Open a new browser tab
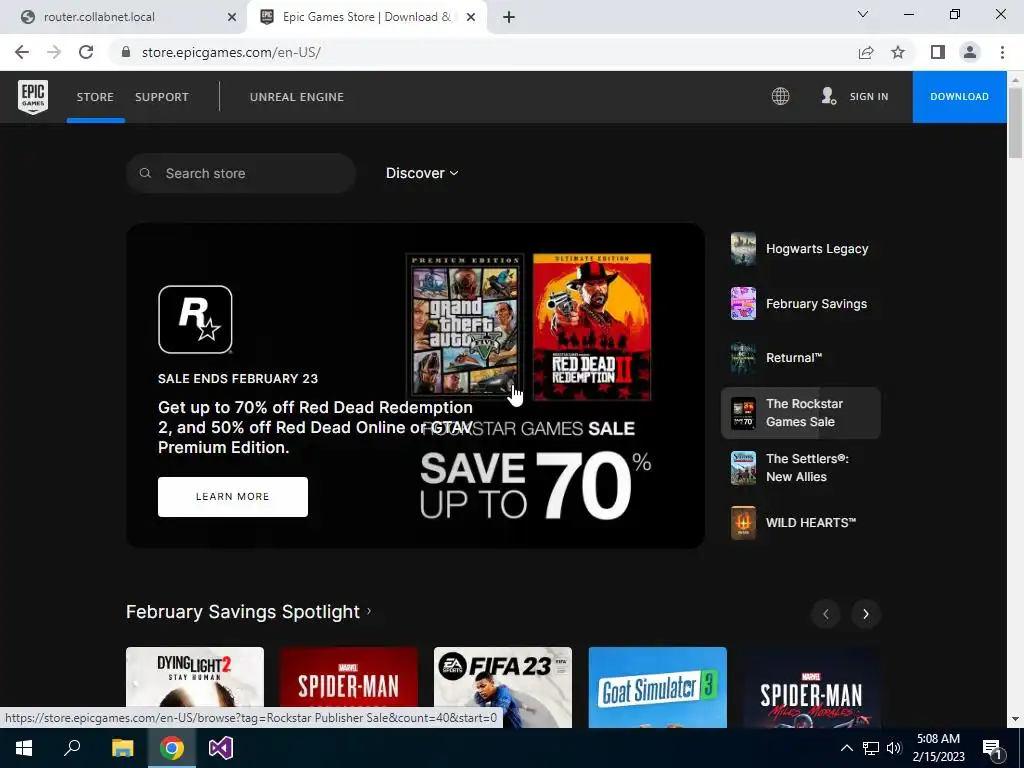 click(509, 17)
